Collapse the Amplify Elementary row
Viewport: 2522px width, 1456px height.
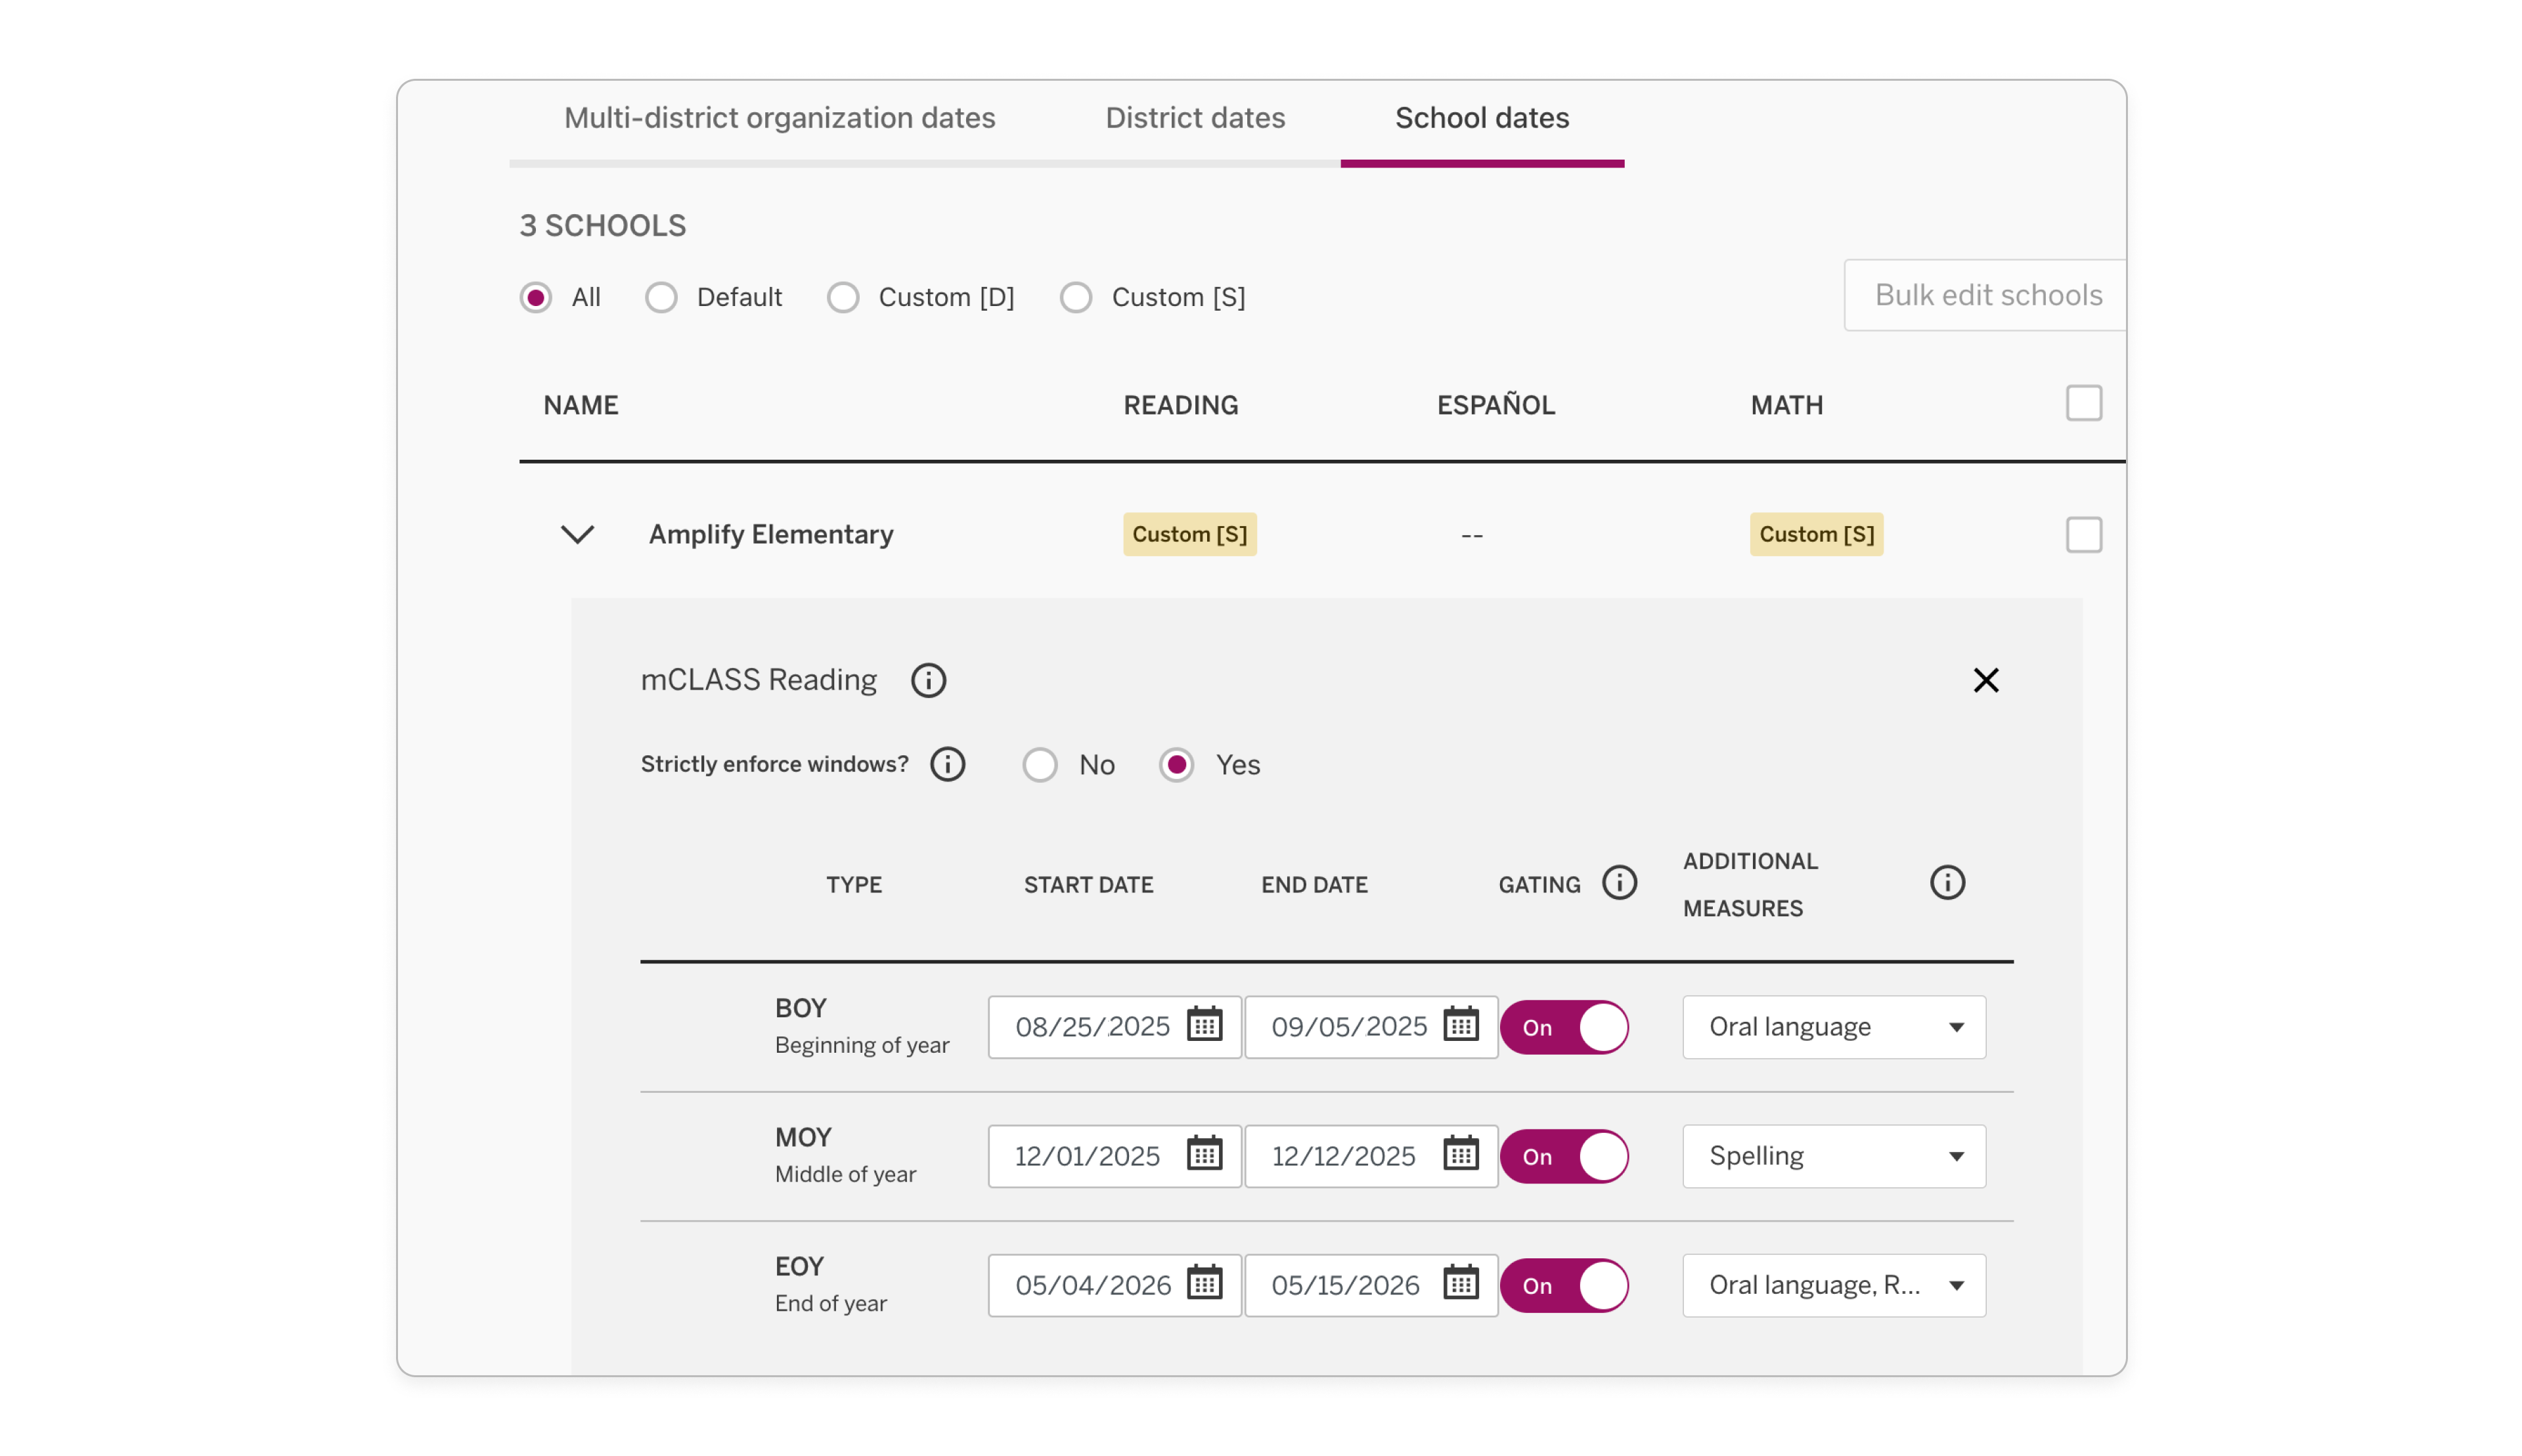577,534
